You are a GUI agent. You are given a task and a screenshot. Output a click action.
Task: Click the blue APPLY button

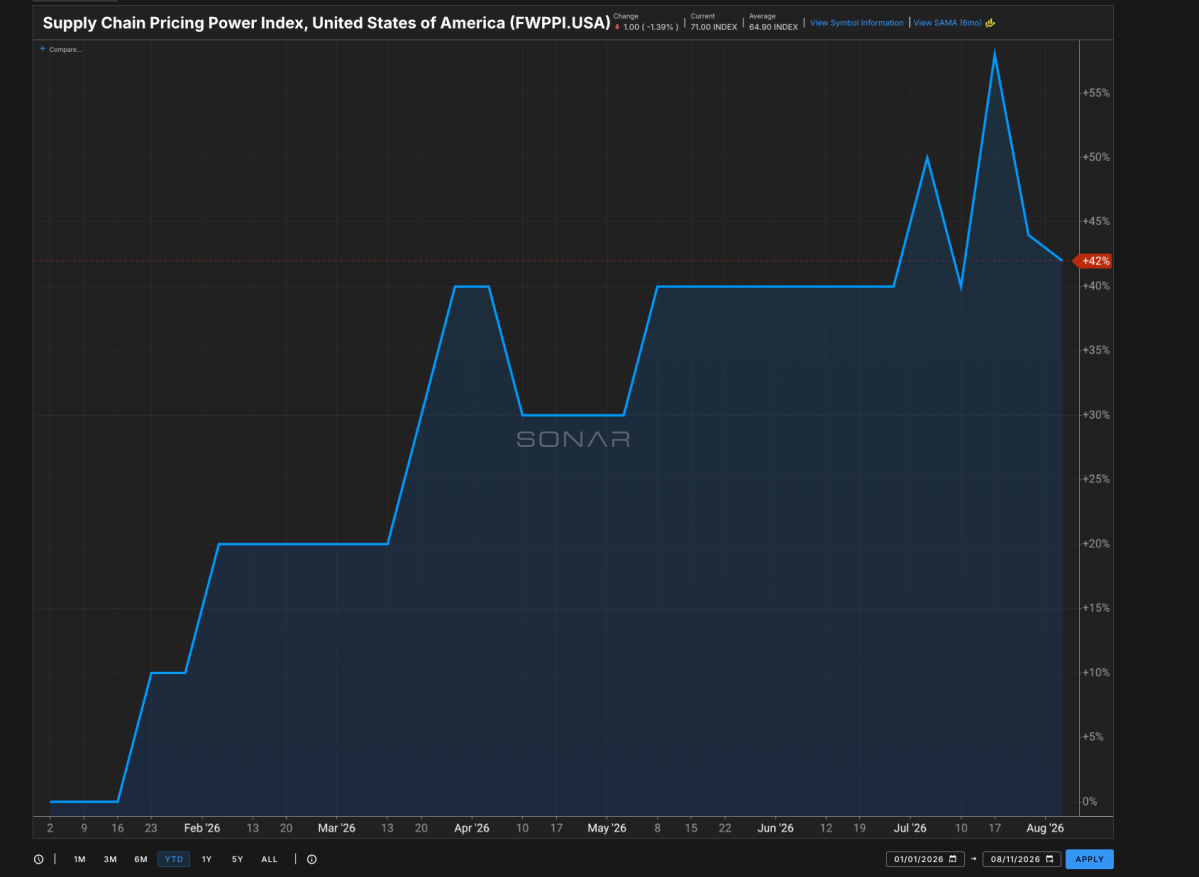coord(1090,859)
